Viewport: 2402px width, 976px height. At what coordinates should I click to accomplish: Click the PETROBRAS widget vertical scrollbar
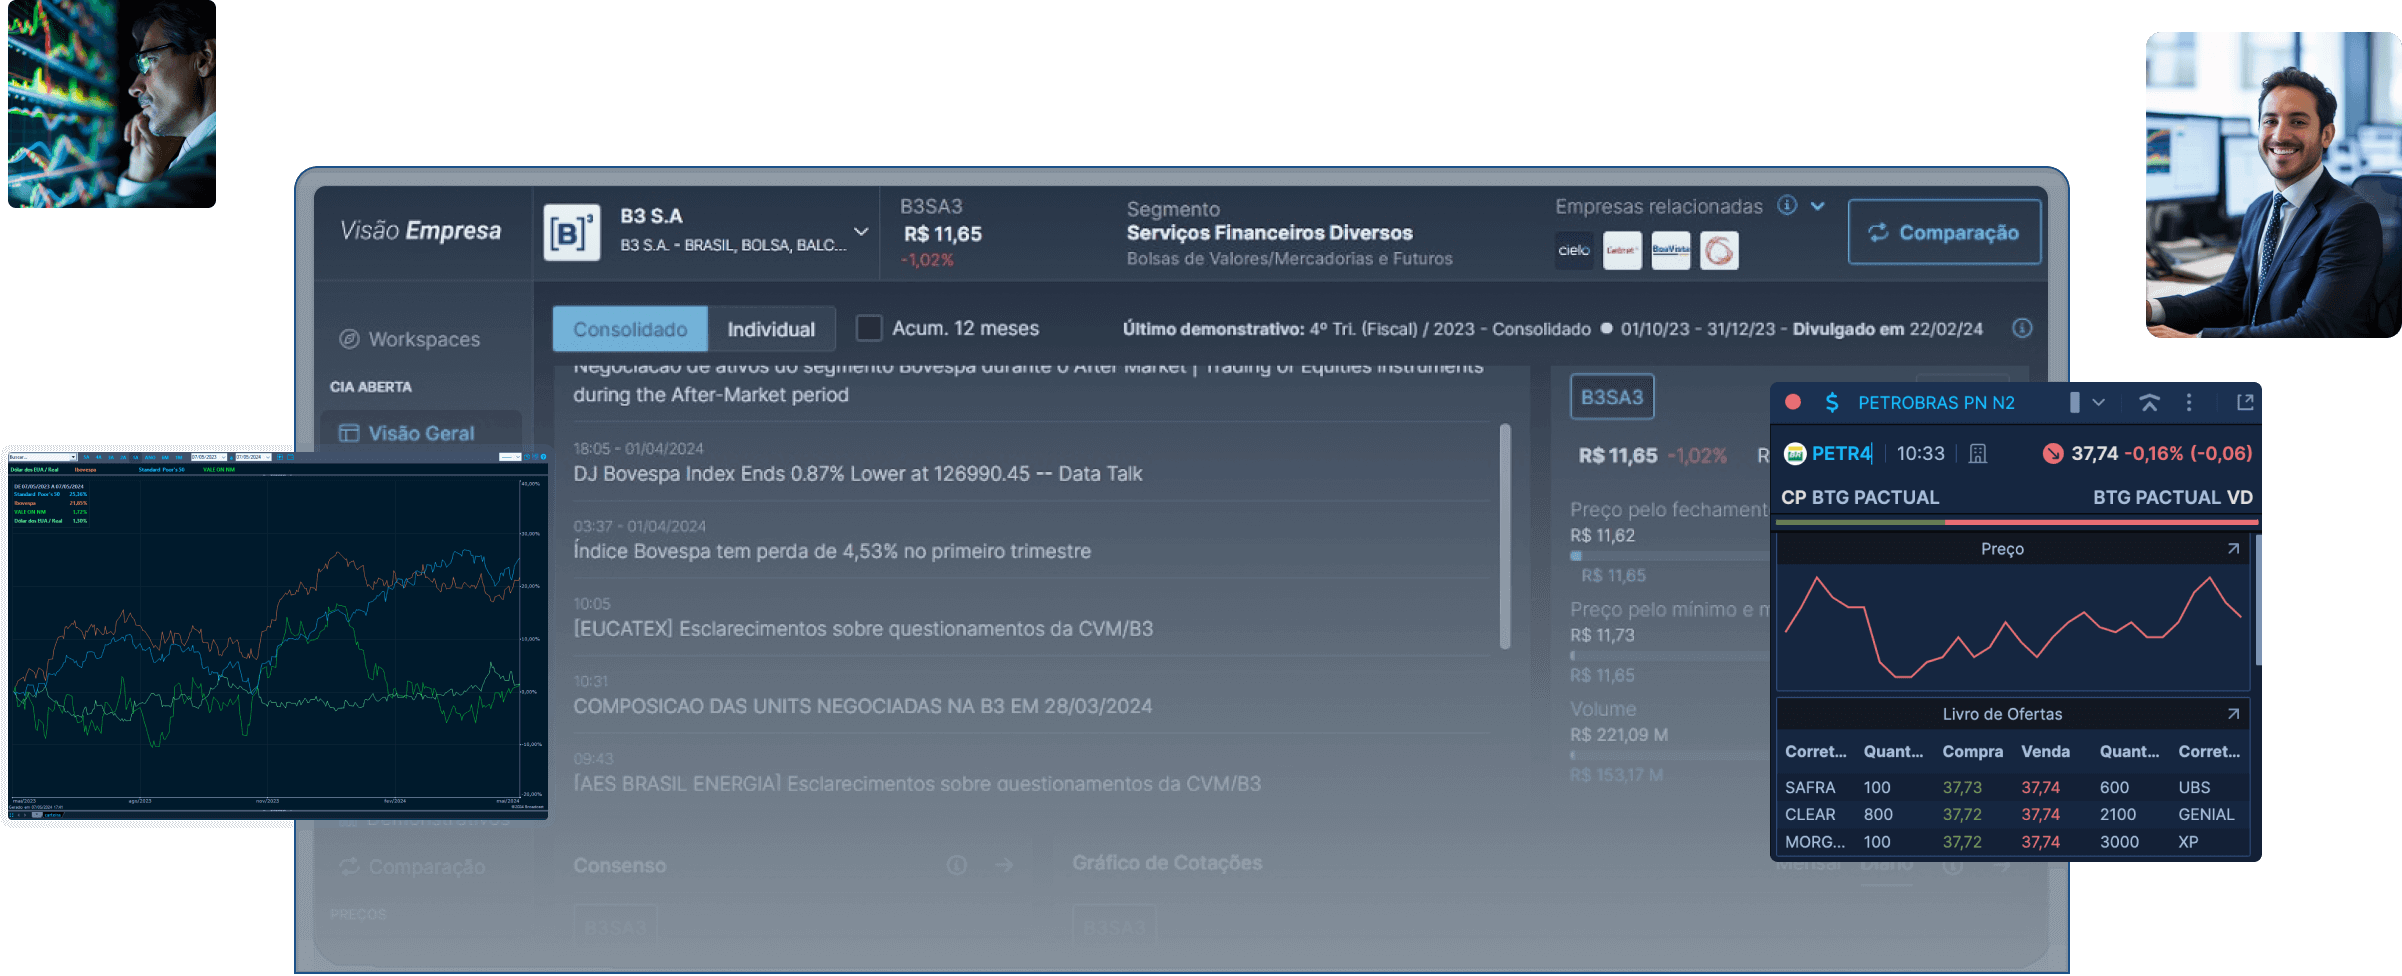[x=2257, y=600]
